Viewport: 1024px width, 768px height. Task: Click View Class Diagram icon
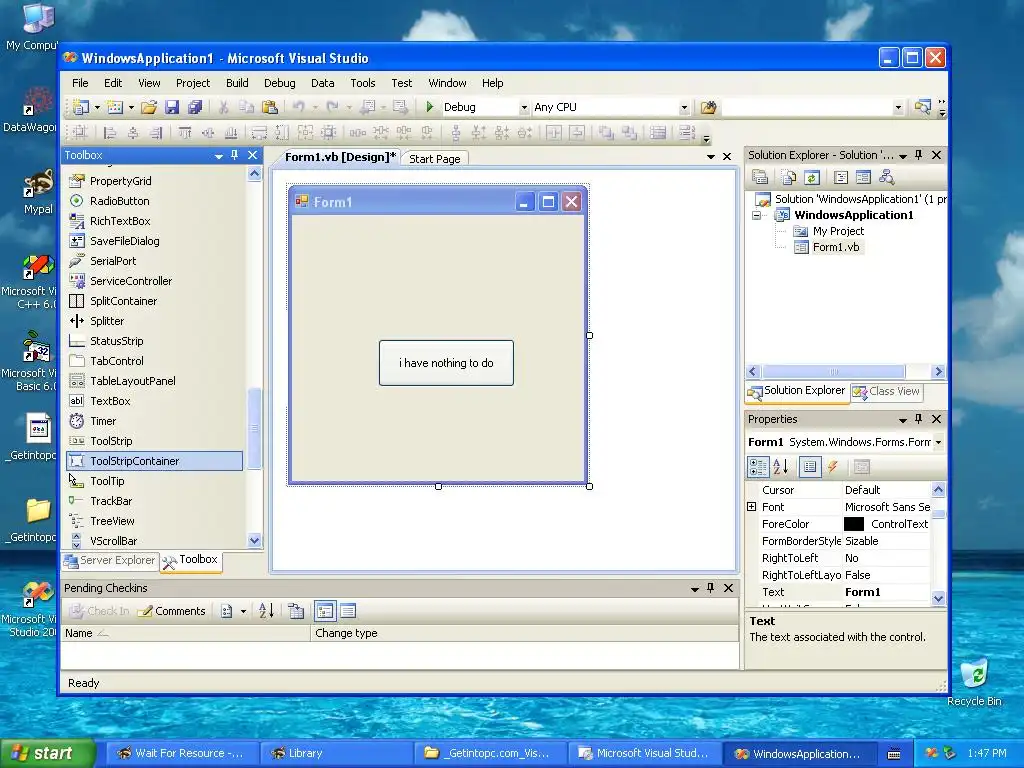pos(886,177)
